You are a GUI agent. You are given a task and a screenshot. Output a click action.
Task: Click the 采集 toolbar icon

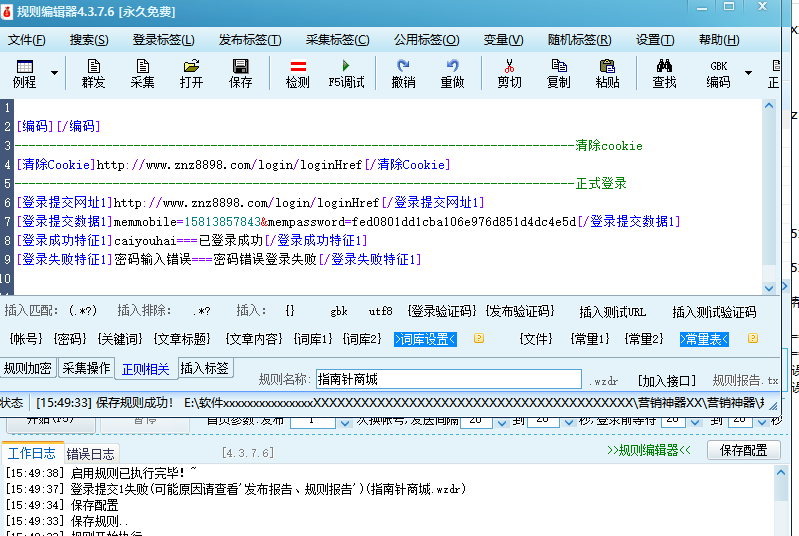click(x=142, y=73)
